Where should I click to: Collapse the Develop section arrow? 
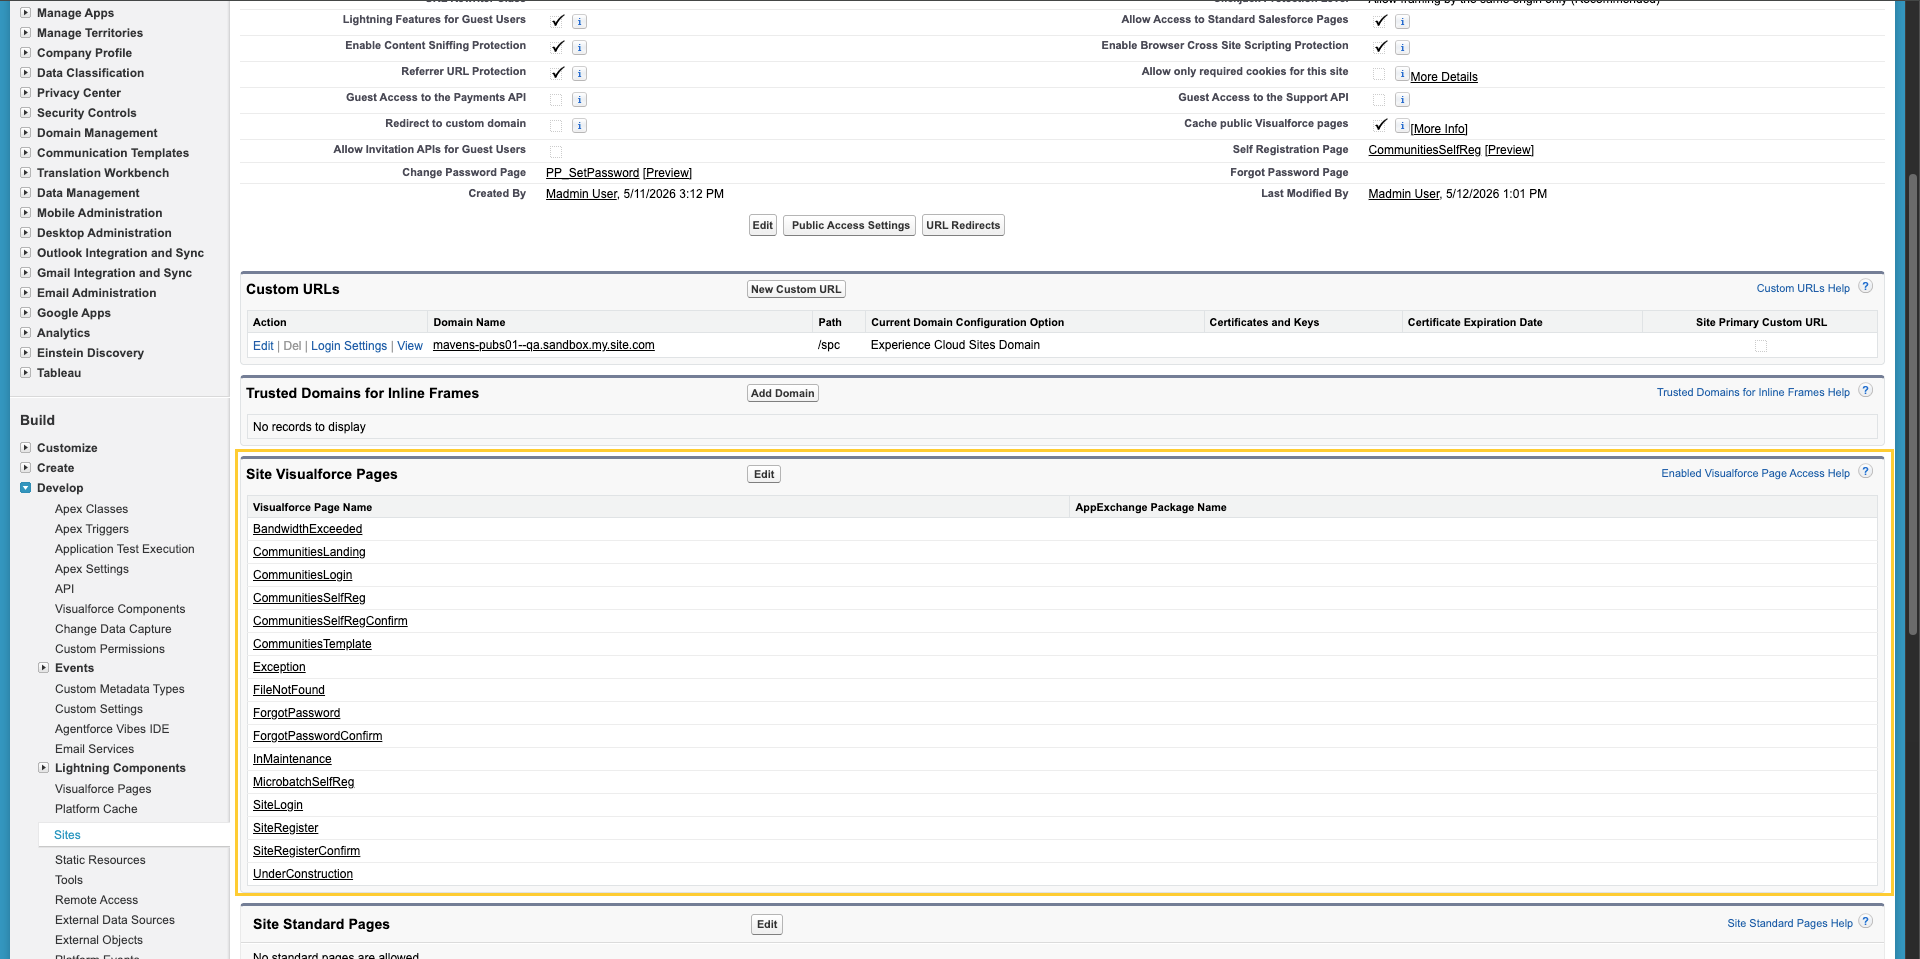coord(26,488)
